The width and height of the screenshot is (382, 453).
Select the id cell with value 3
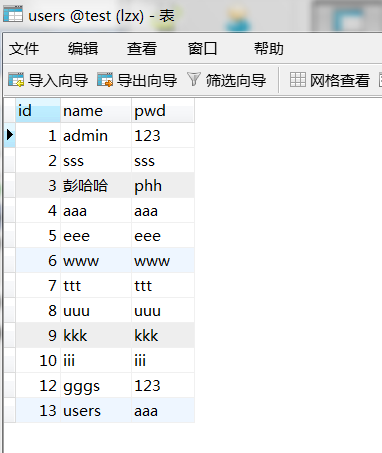tap(38, 185)
